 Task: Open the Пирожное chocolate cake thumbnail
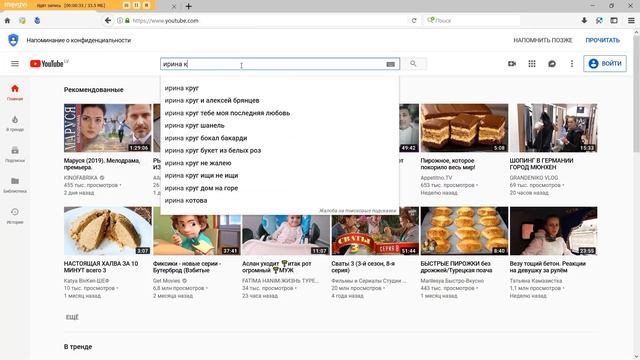(x=464, y=128)
